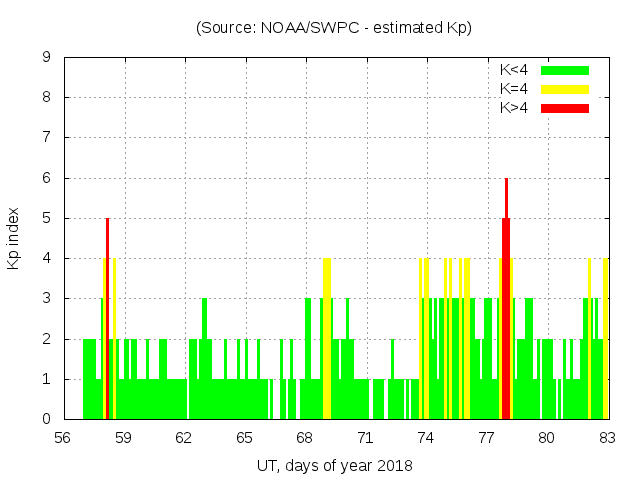The width and height of the screenshot is (640, 480).
Task: Select the red Kp 5 bar near day 58
Action: pyautogui.click(x=107, y=320)
